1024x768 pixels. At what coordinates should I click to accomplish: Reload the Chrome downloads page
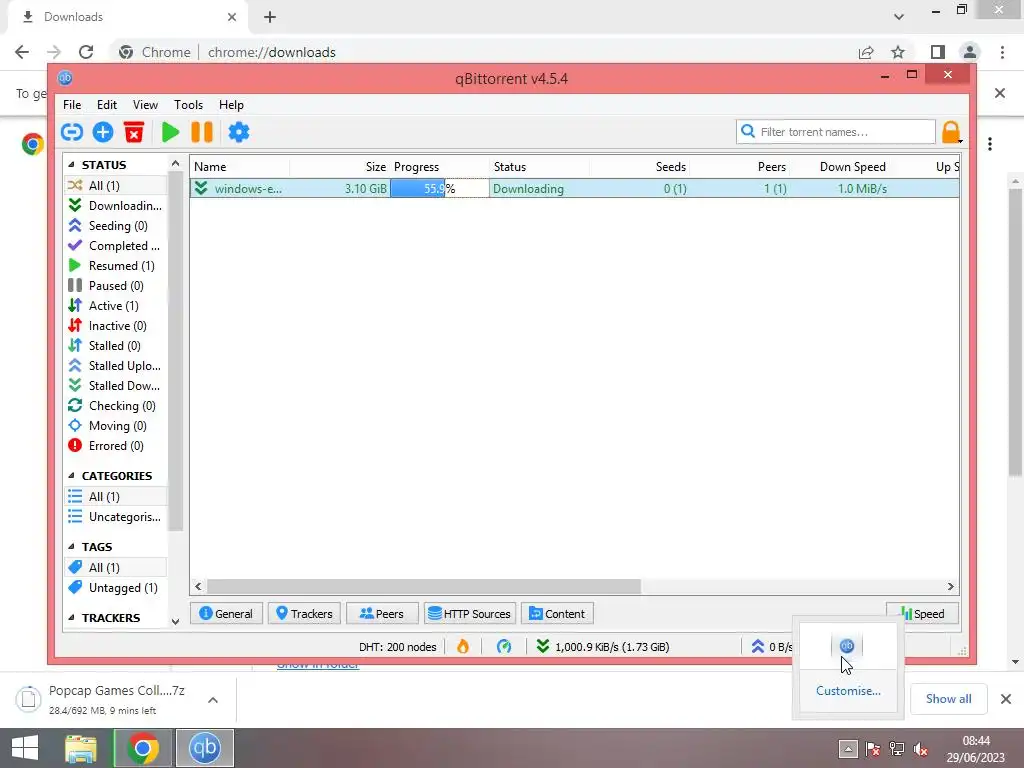(x=86, y=52)
